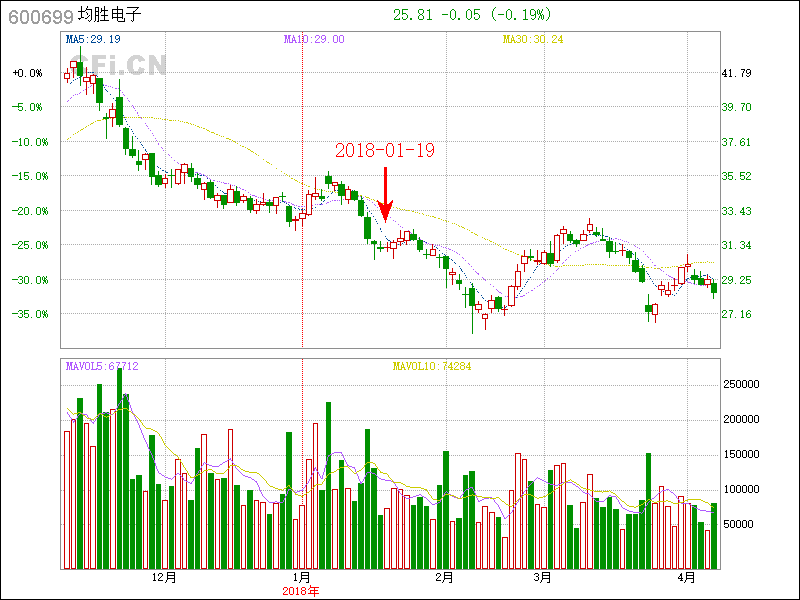Viewport: 800px width, 600px height.
Task: Select the 4月 marker on time axis
Action: (x=687, y=578)
